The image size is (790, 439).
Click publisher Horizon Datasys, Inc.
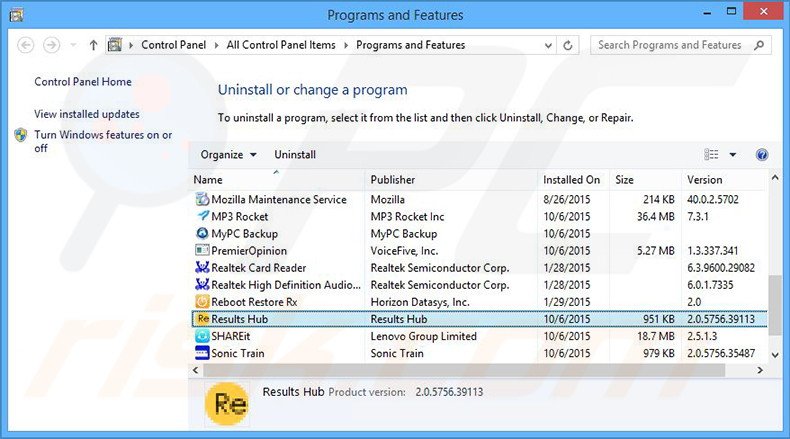pyautogui.click(x=420, y=302)
